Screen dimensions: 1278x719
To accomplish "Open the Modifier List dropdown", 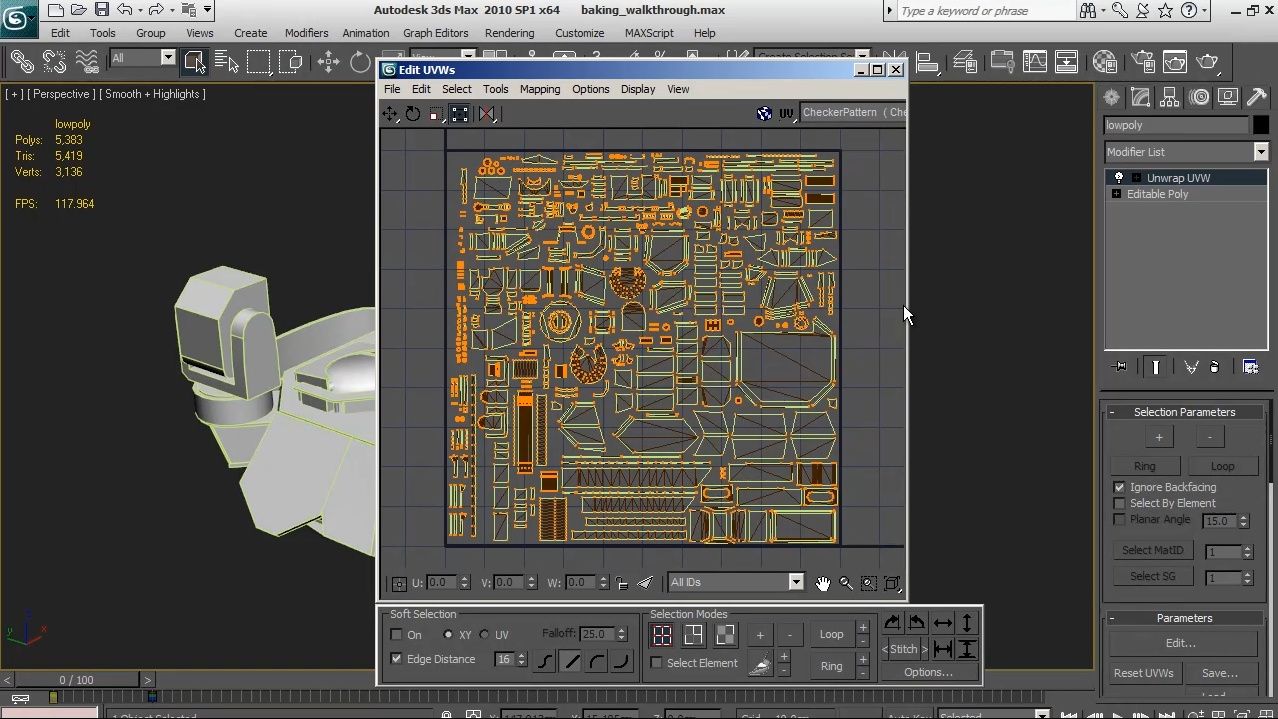I will click(x=1260, y=152).
